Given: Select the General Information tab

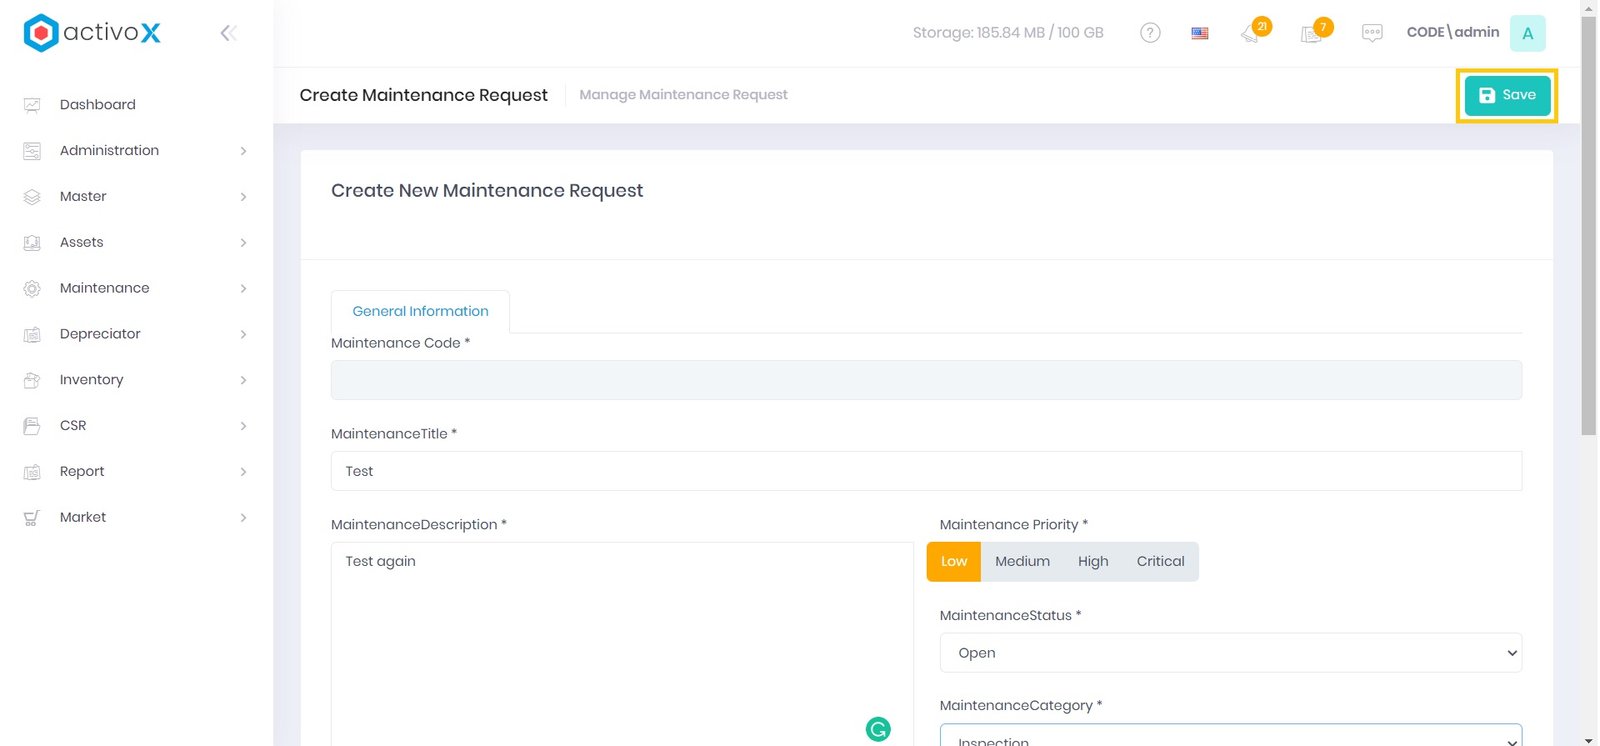Looking at the screenshot, I should pos(420,312).
